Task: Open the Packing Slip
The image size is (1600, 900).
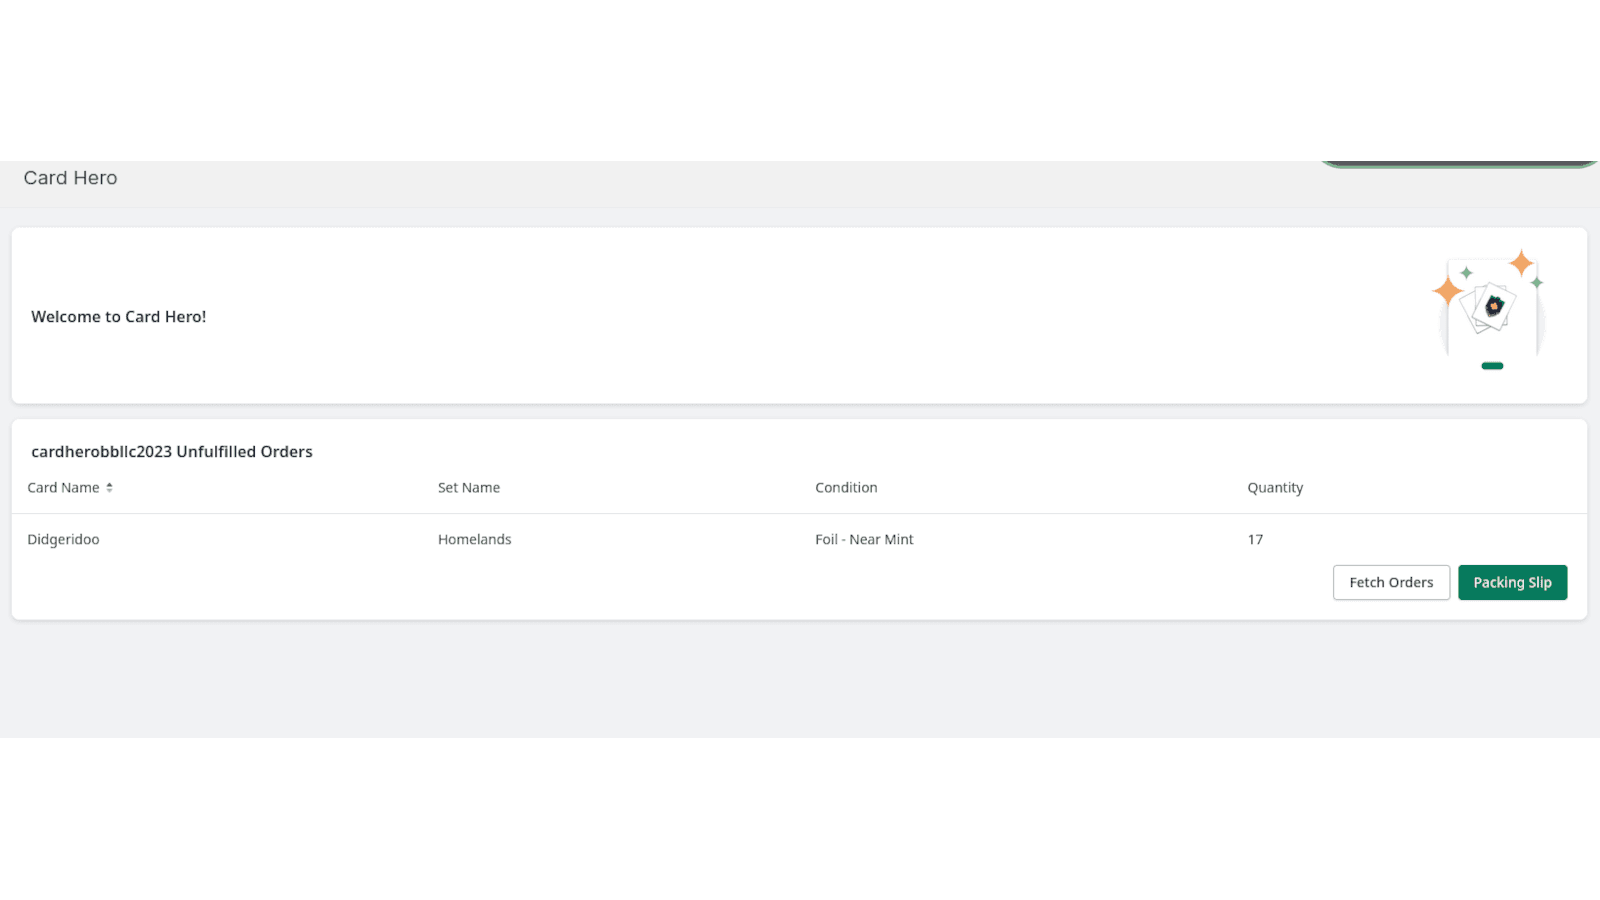Action: click(1511, 583)
